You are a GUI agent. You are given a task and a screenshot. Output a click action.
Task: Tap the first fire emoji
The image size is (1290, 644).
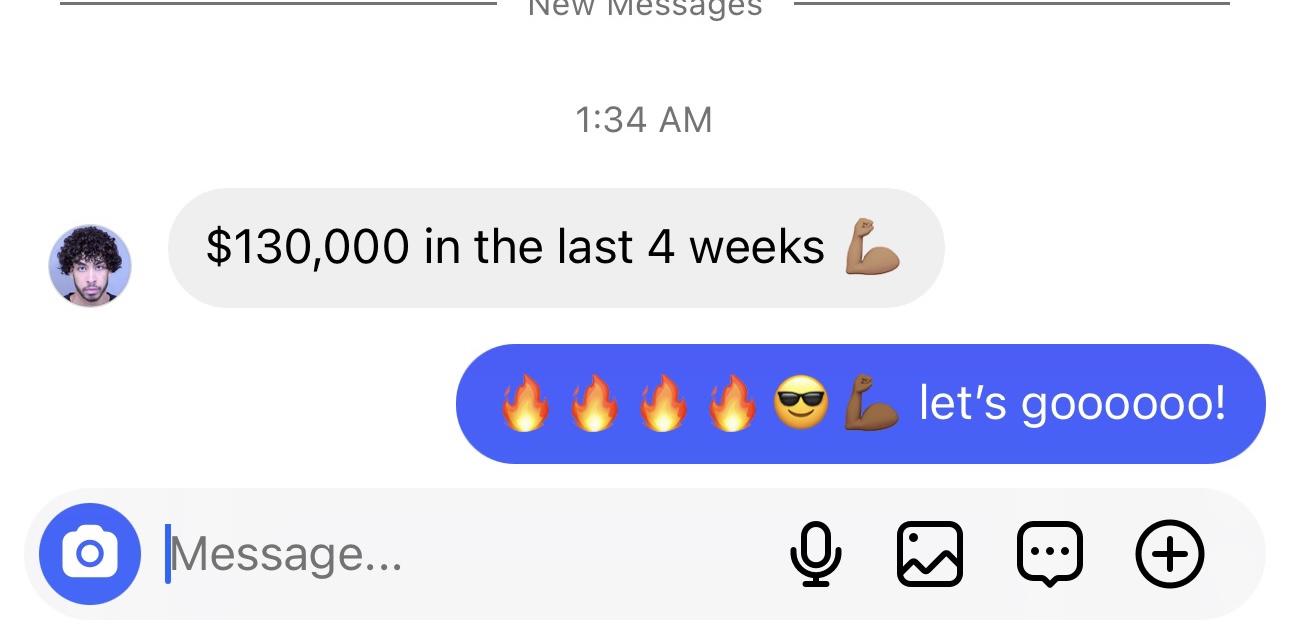point(526,403)
